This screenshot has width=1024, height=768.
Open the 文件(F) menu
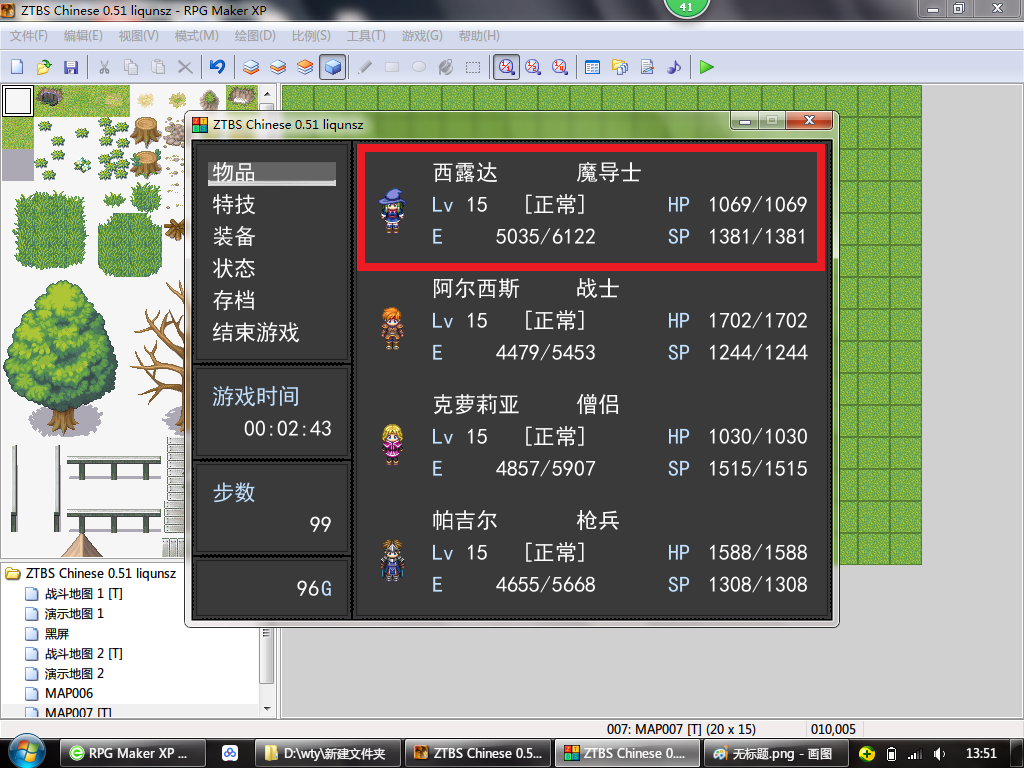(29, 36)
